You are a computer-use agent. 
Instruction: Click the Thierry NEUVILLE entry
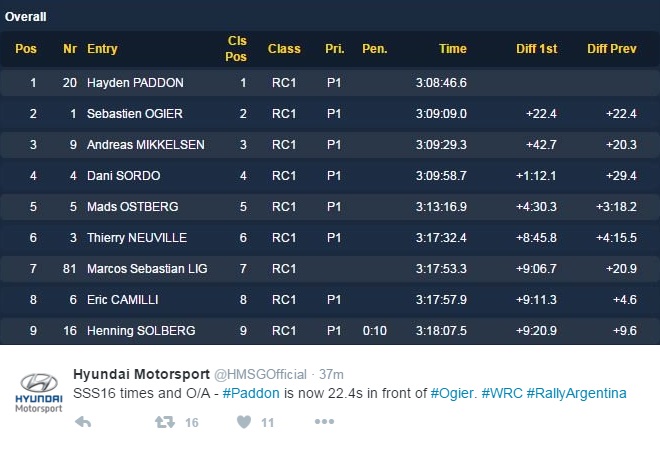tap(137, 238)
